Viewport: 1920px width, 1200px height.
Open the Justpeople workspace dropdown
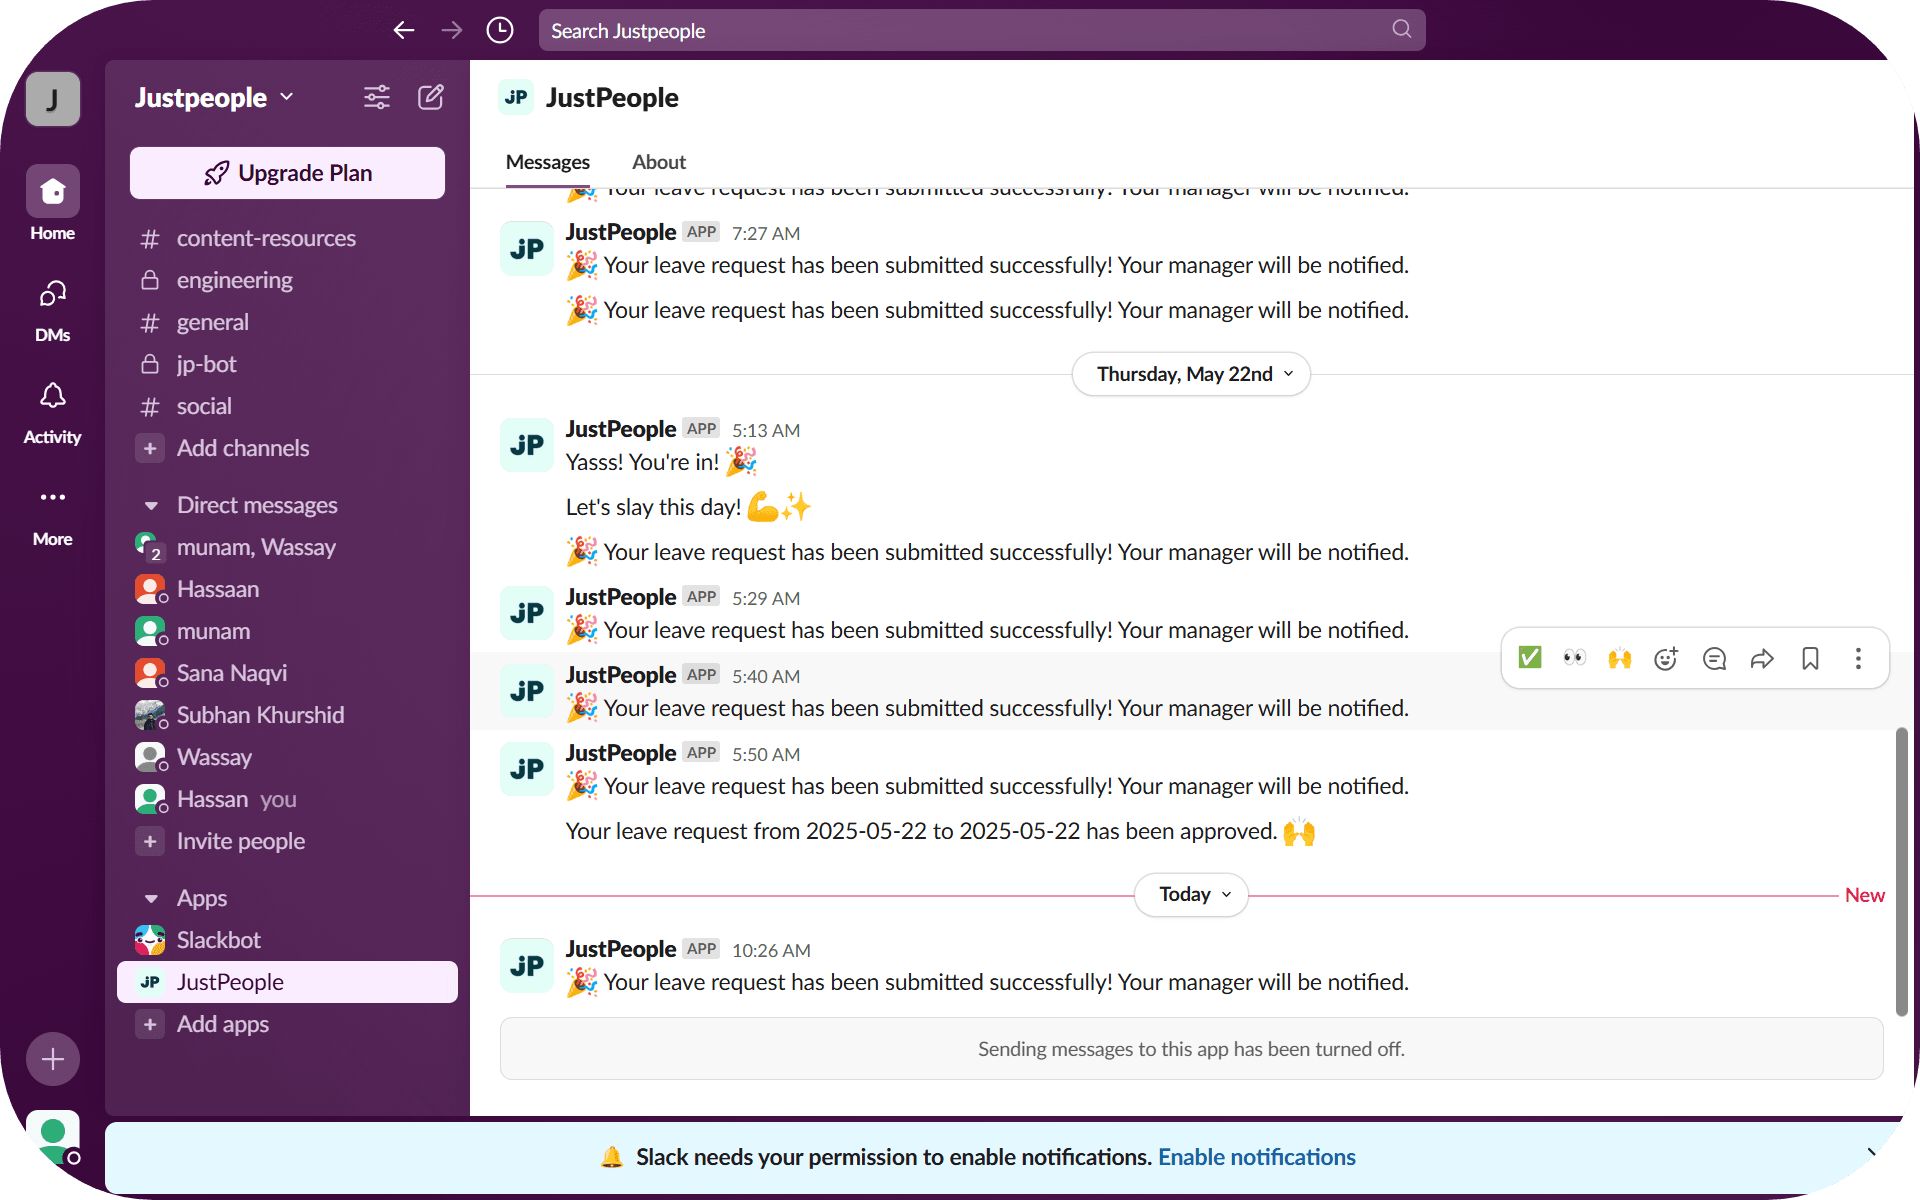pyautogui.click(x=214, y=97)
